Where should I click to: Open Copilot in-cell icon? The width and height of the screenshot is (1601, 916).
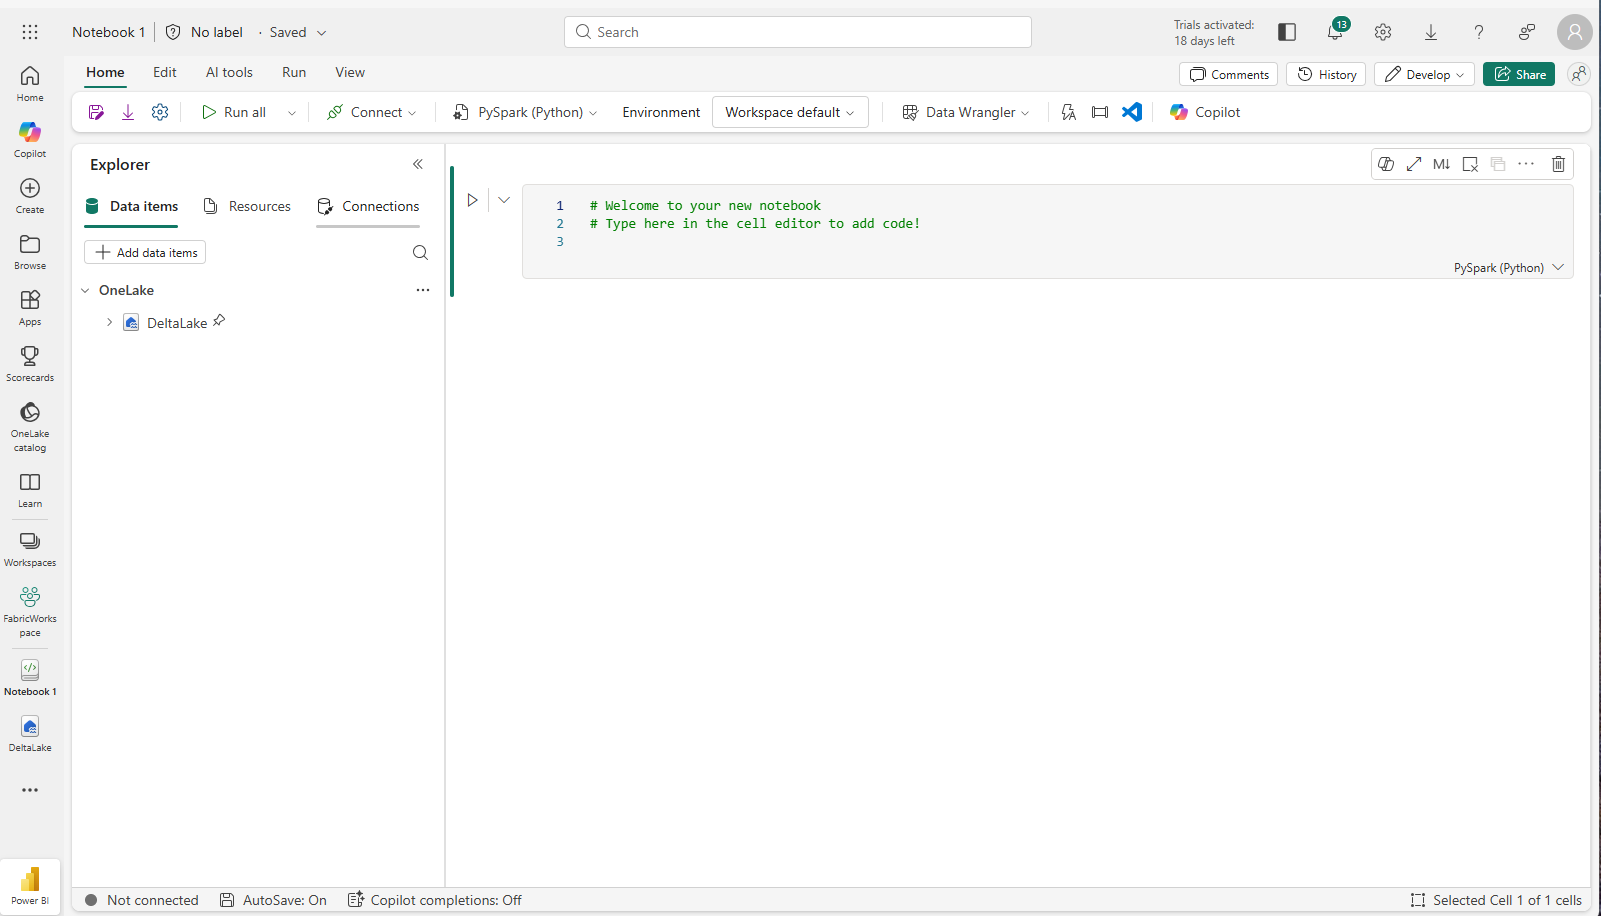[x=1386, y=164]
